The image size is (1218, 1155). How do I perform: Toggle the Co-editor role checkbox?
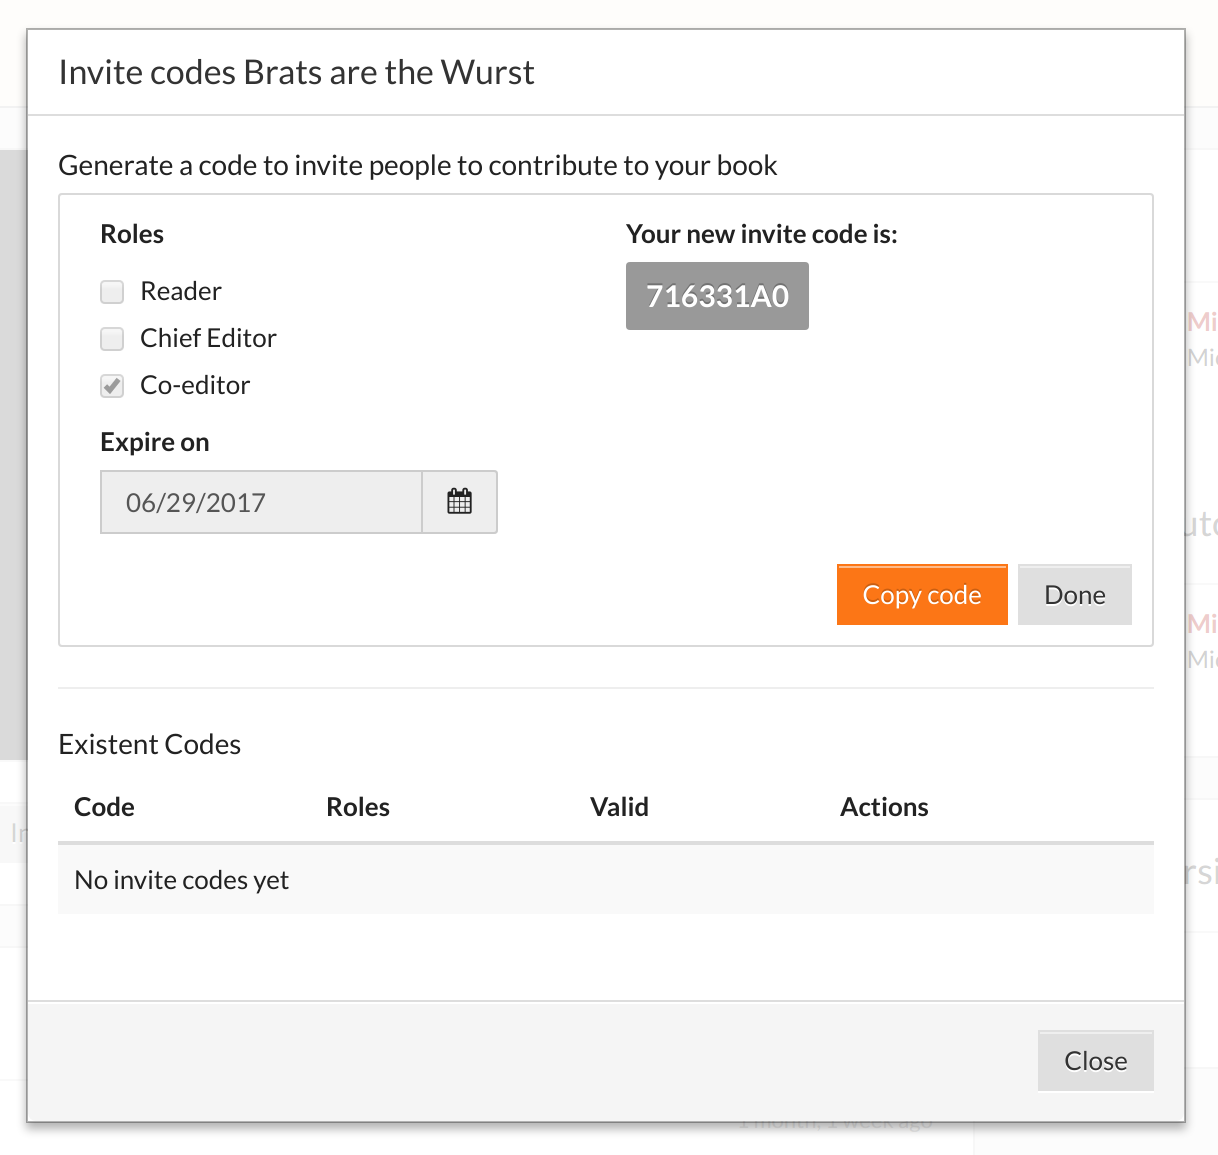coord(112,385)
